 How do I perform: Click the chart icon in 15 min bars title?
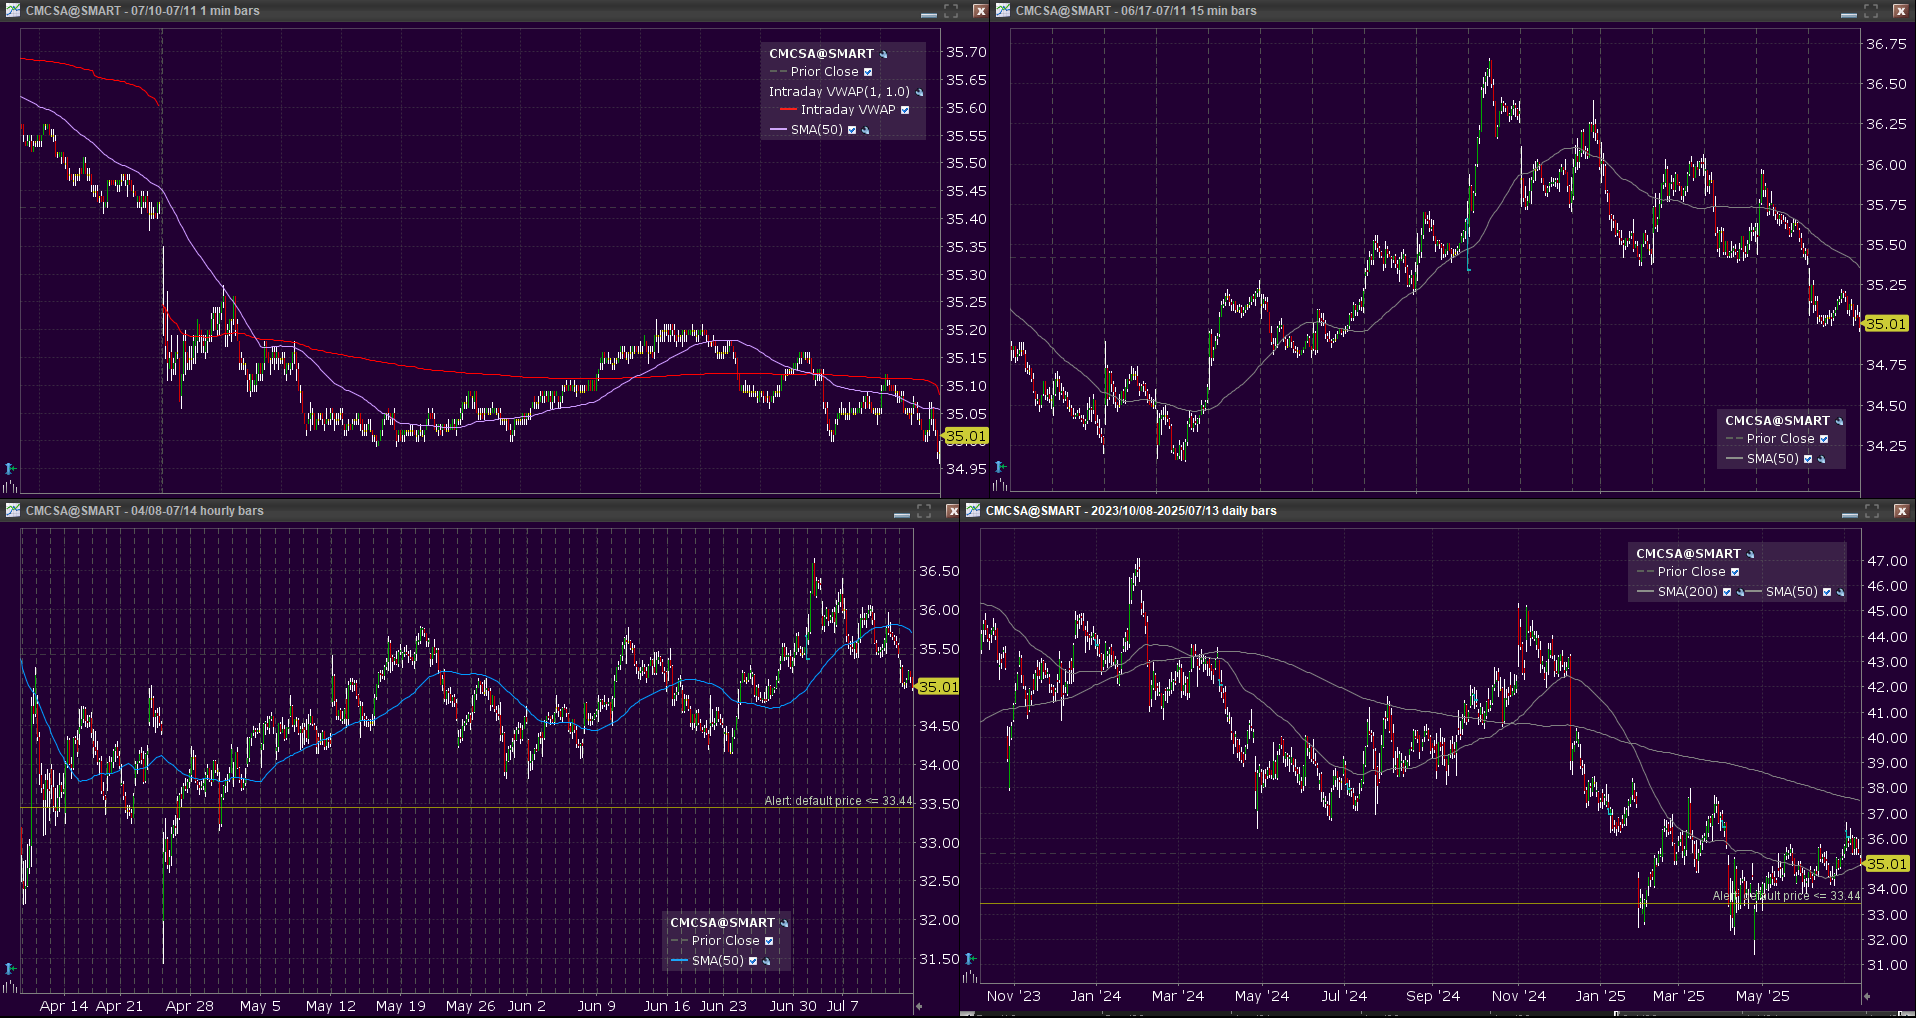1003,11
